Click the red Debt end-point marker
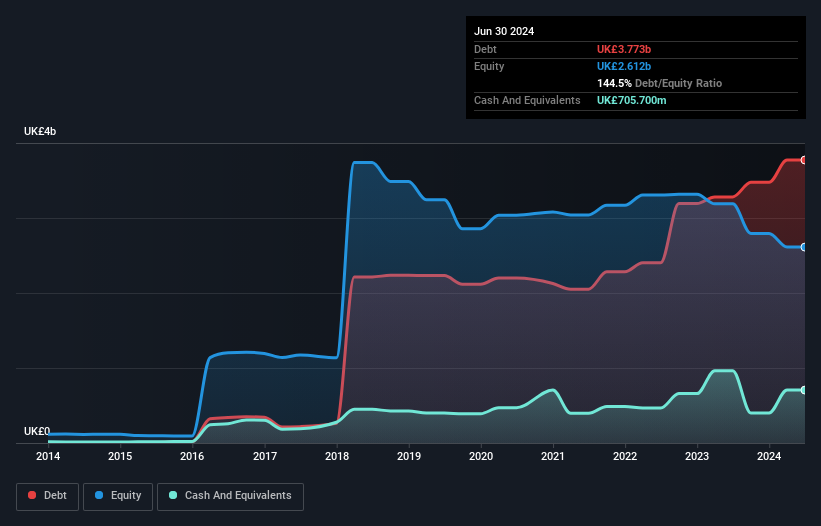The height and width of the screenshot is (526, 821). (x=804, y=160)
